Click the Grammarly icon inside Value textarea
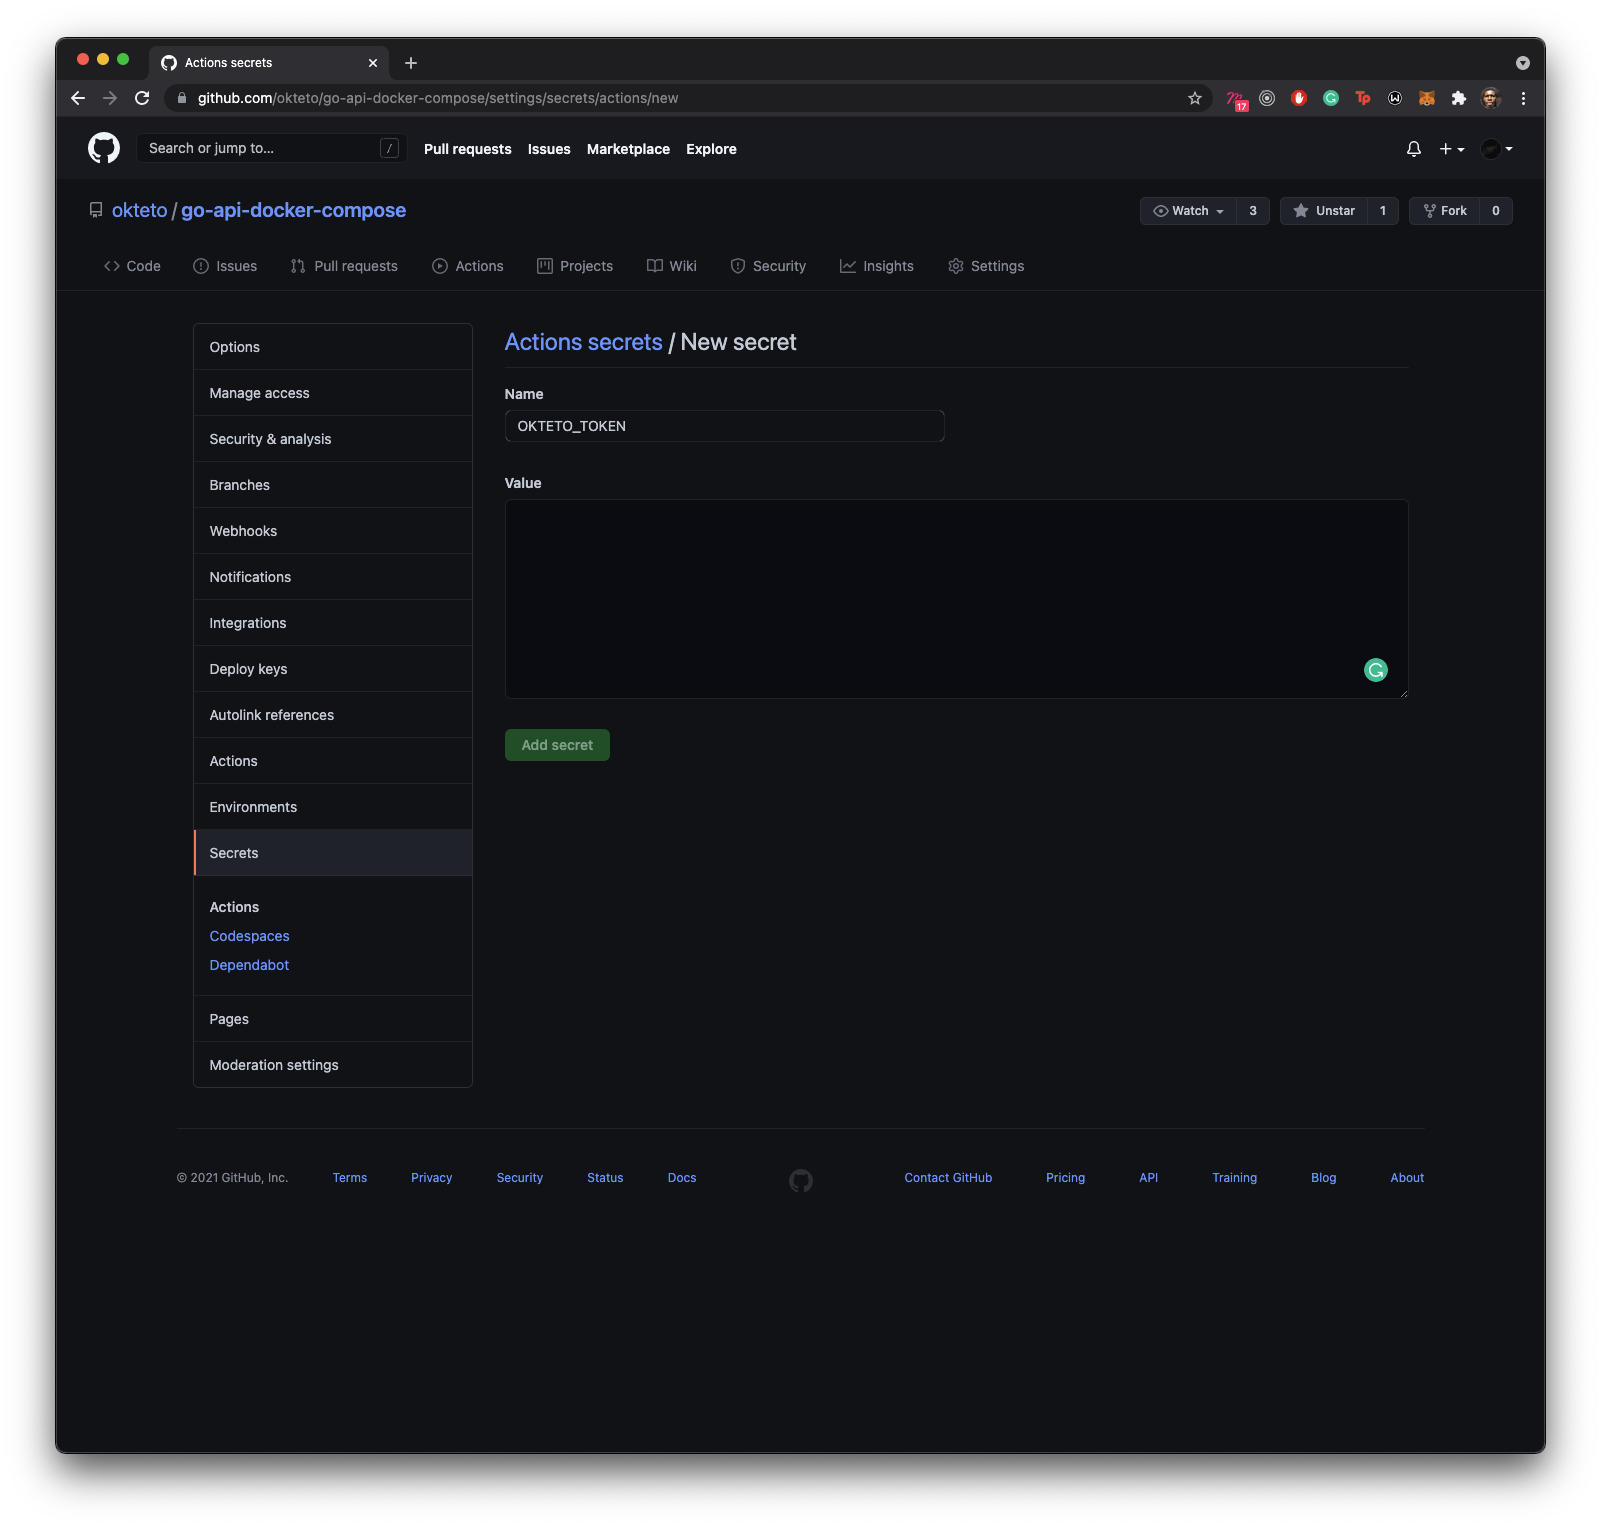Viewport: 1601px width, 1527px height. click(x=1376, y=670)
